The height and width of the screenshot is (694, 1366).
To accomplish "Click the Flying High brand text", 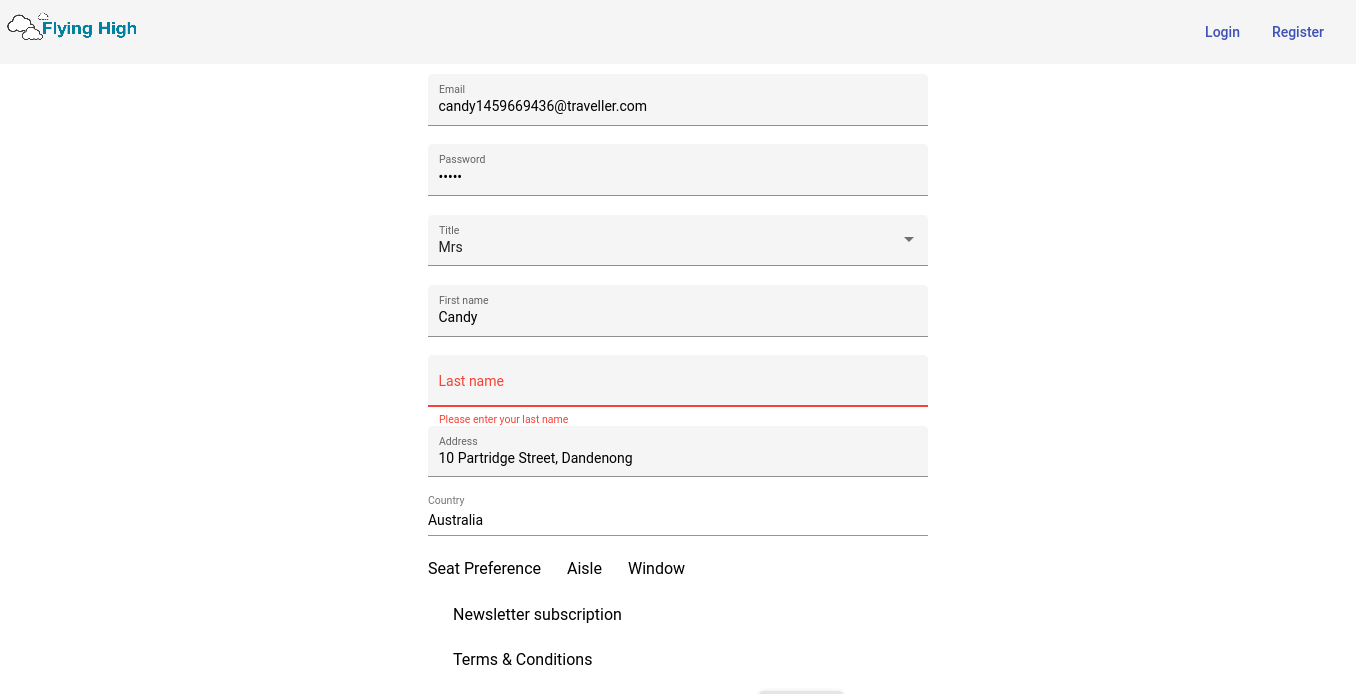I will [x=89, y=28].
